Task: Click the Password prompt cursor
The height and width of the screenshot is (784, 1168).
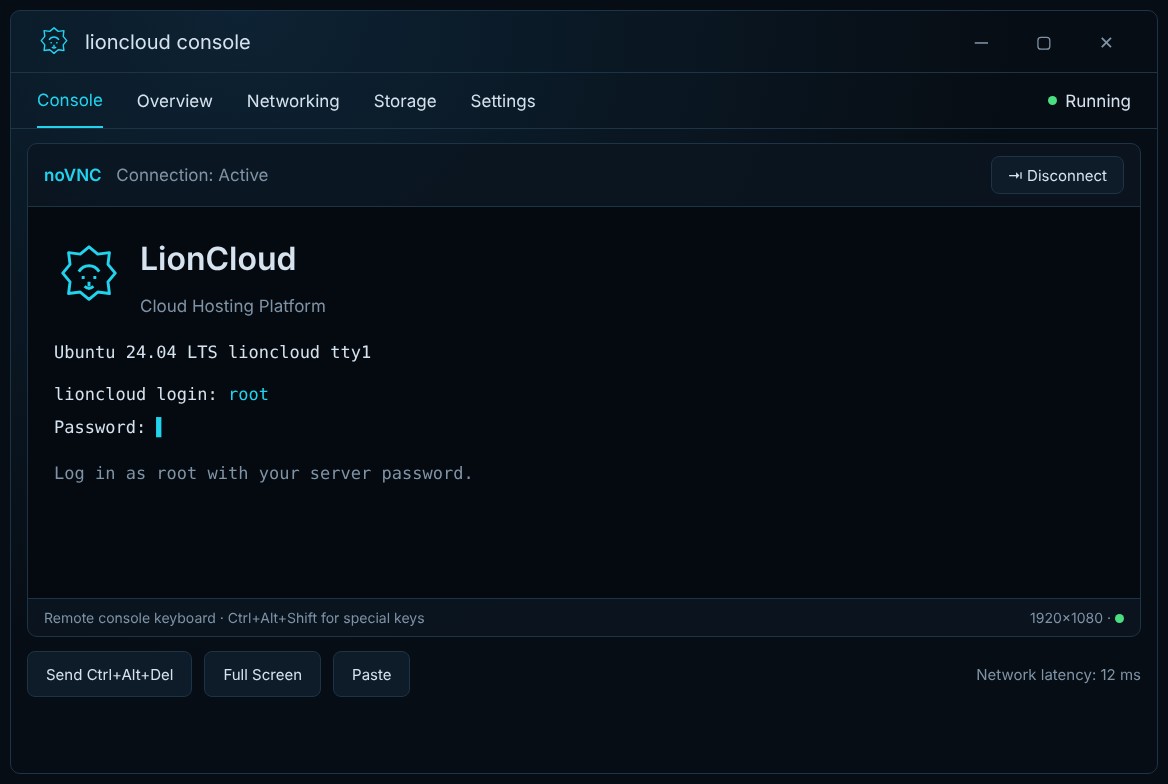Action: (159, 427)
